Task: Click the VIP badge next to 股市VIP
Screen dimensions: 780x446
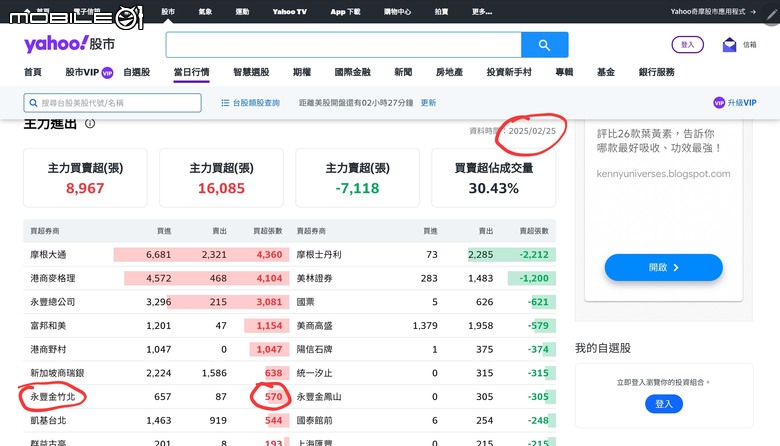Action: (x=107, y=73)
